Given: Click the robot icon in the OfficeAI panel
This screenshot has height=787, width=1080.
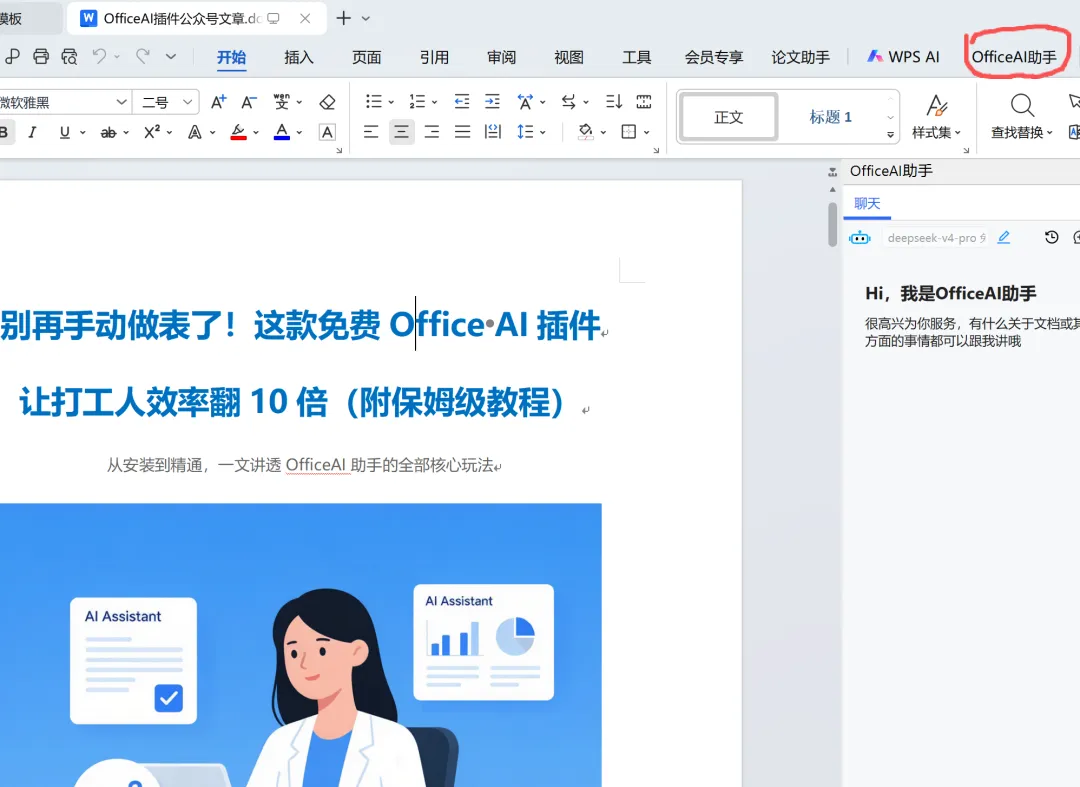Looking at the screenshot, I should point(860,238).
